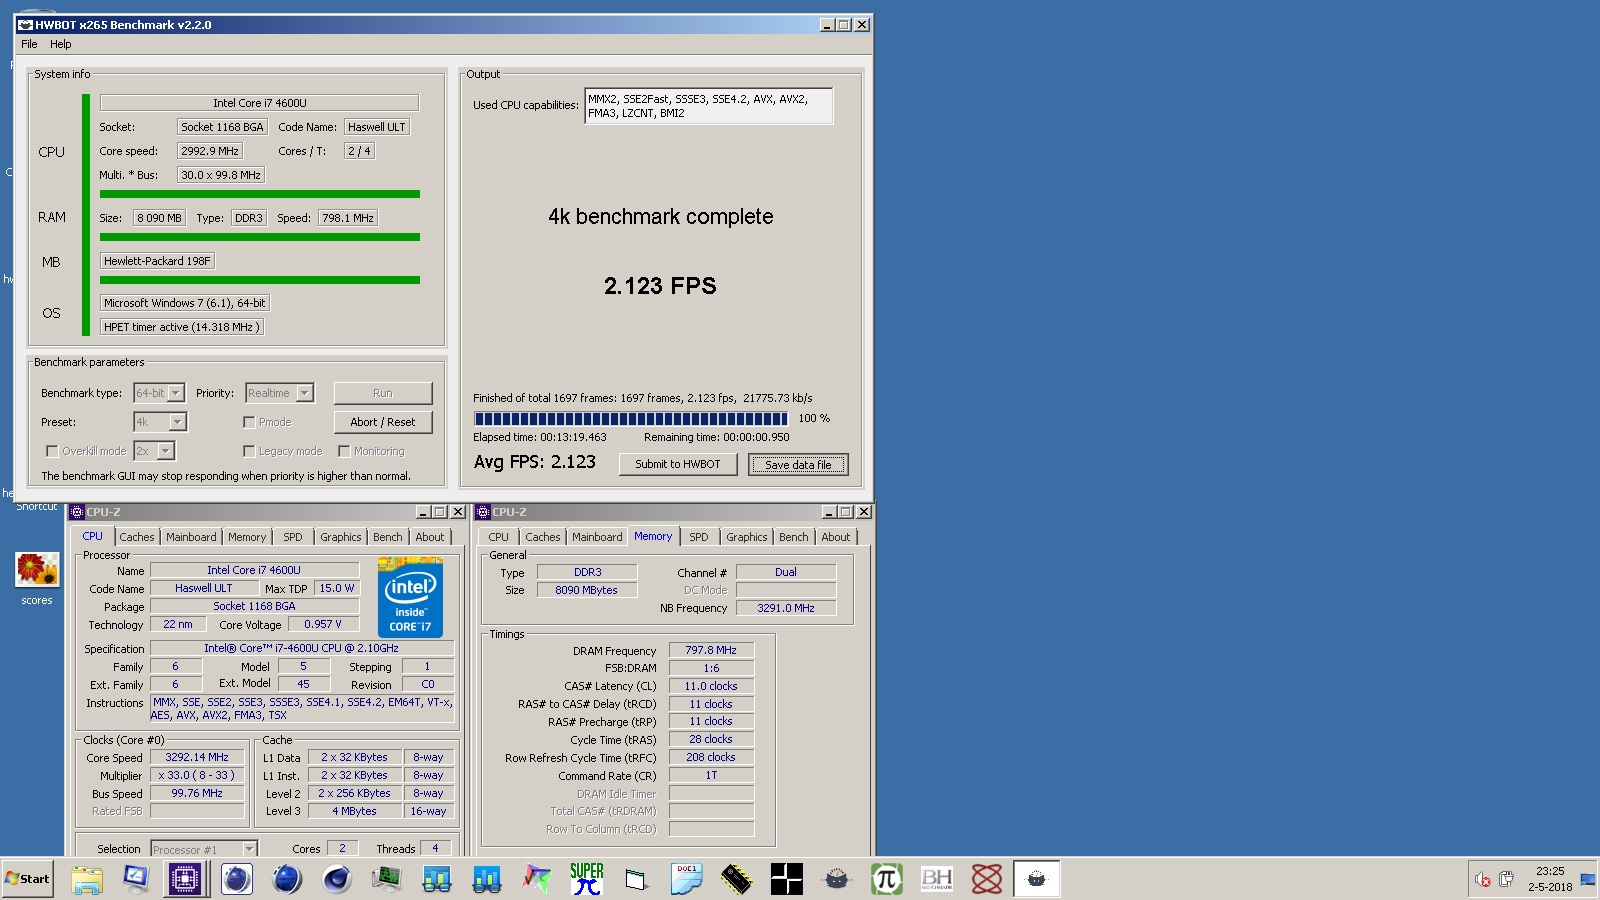Click the CPU-Z purple chip taskbar icon

coord(186,879)
